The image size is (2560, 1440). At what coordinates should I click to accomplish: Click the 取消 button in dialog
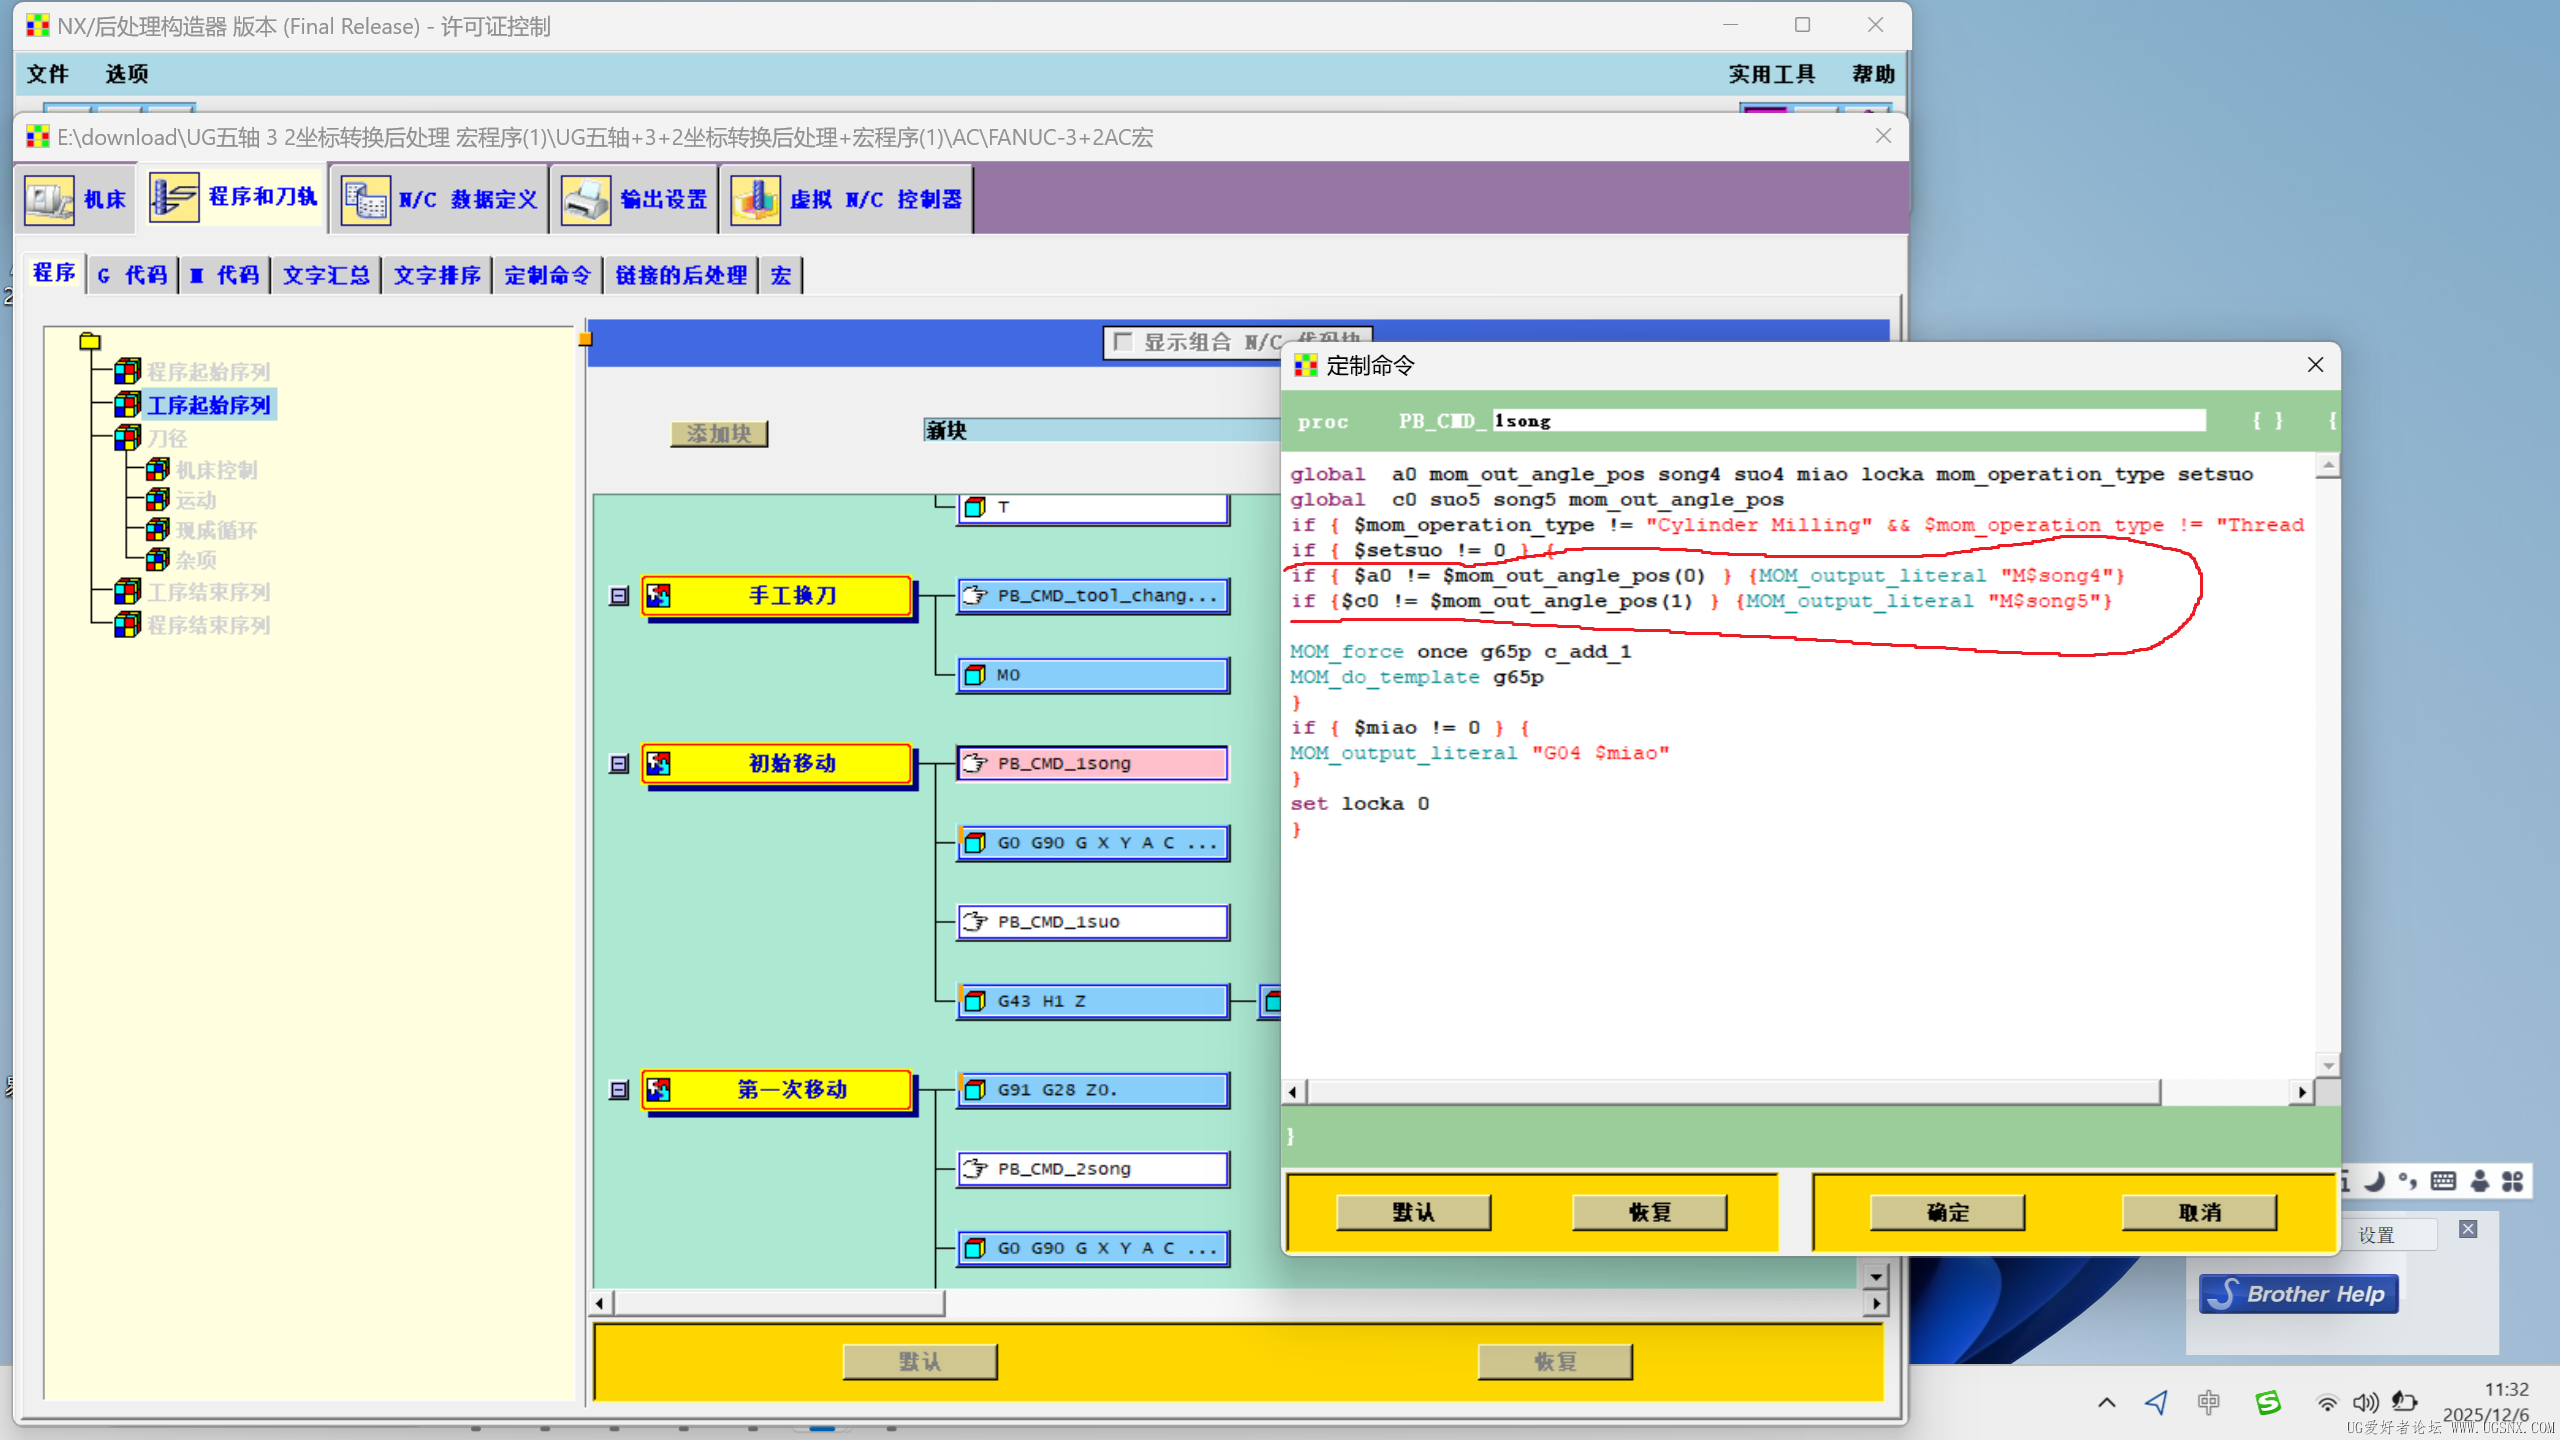click(2199, 1212)
